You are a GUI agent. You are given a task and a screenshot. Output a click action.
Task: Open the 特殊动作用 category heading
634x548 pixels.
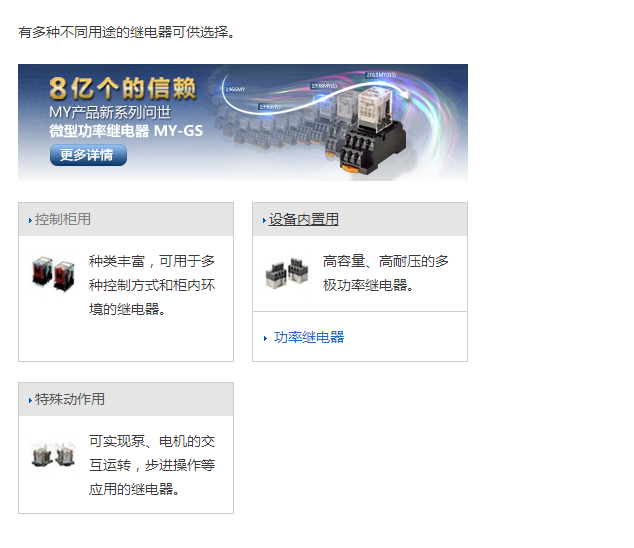click(70, 399)
